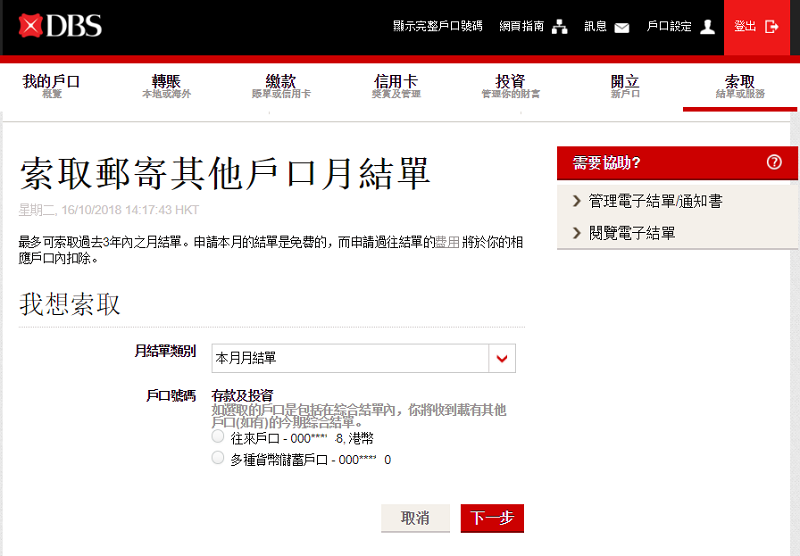
Task: Click 顯示完整戶口號碼 in the header
Action: (437, 27)
